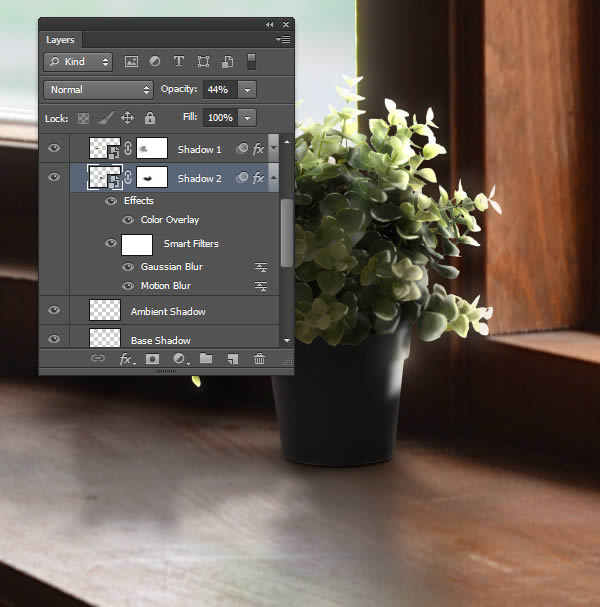Image resolution: width=600 pixels, height=607 pixels.
Task: Filter layers by smart object icon
Action: (227, 62)
